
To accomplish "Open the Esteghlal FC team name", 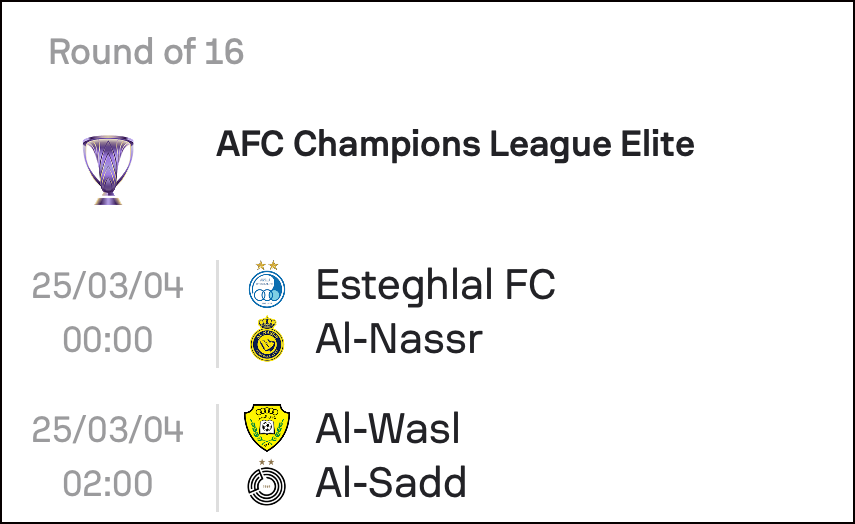I will (x=435, y=285).
